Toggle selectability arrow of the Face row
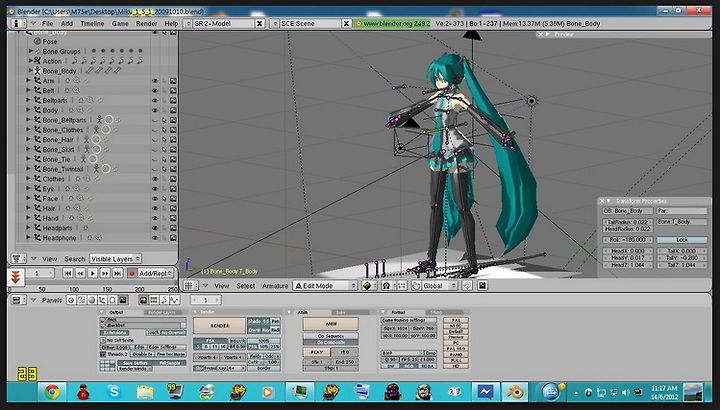The height and width of the screenshot is (410, 720). click(x=164, y=198)
